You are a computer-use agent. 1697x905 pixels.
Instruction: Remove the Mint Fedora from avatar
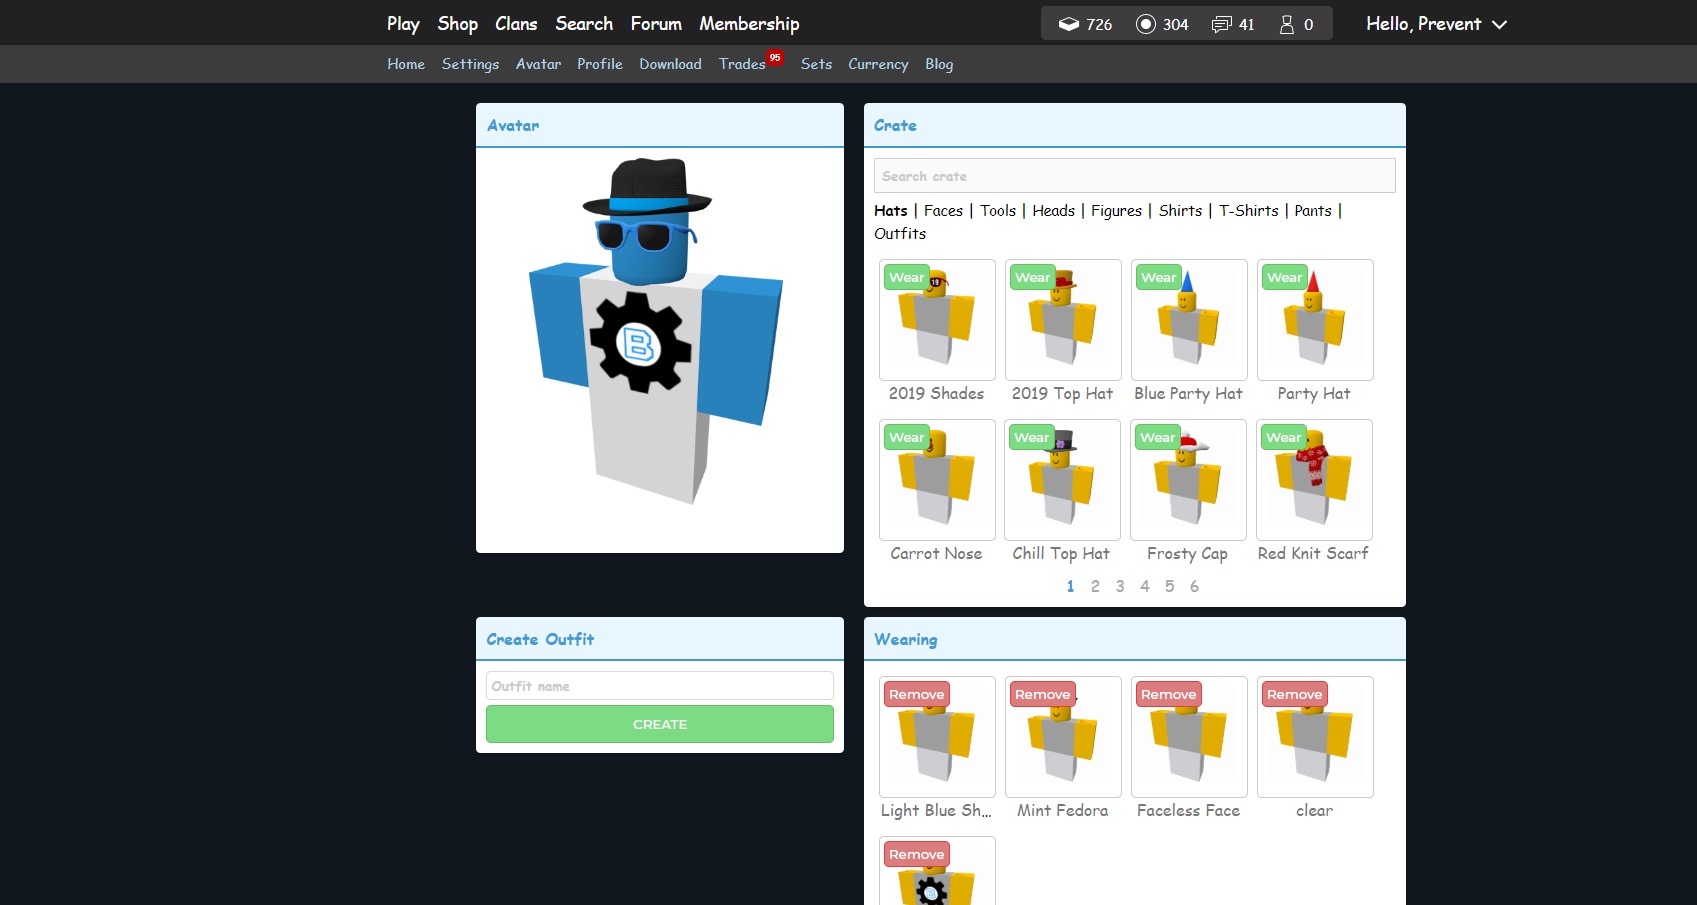click(1042, 694)
